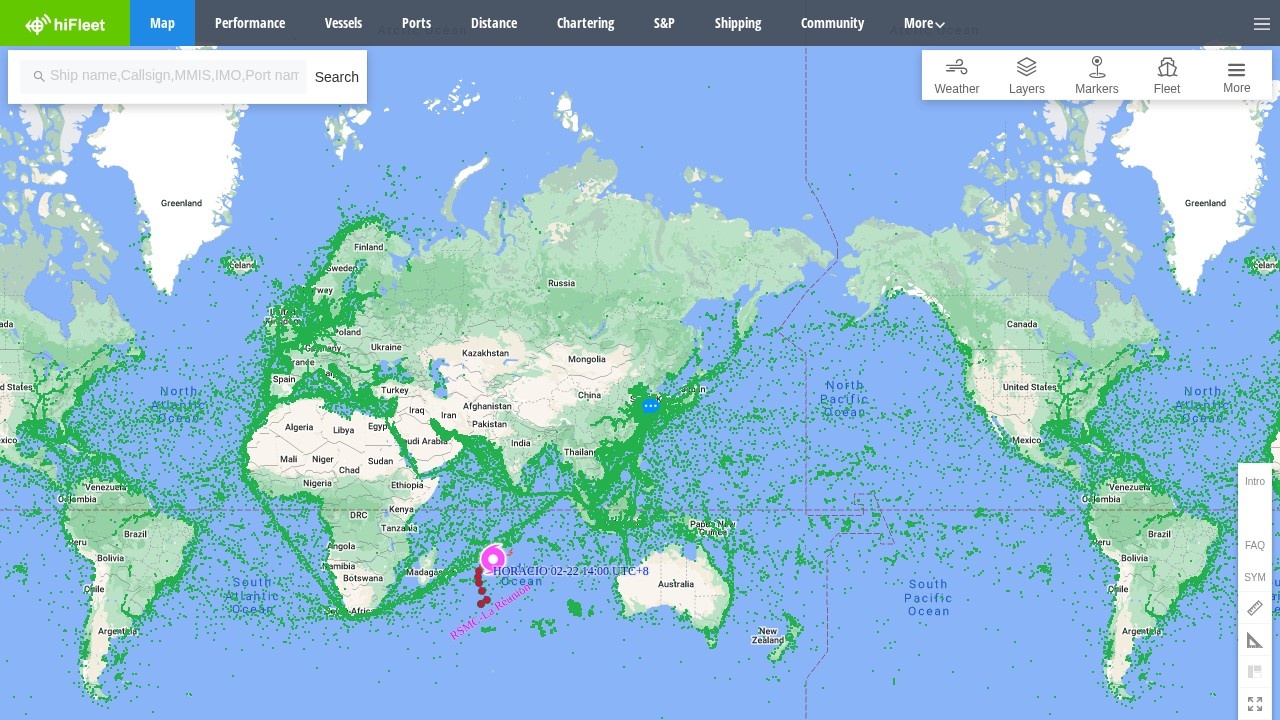This screenshot has height=720, width=1280.
Task: Toggle fullscreen map view
Action: 1255,704
